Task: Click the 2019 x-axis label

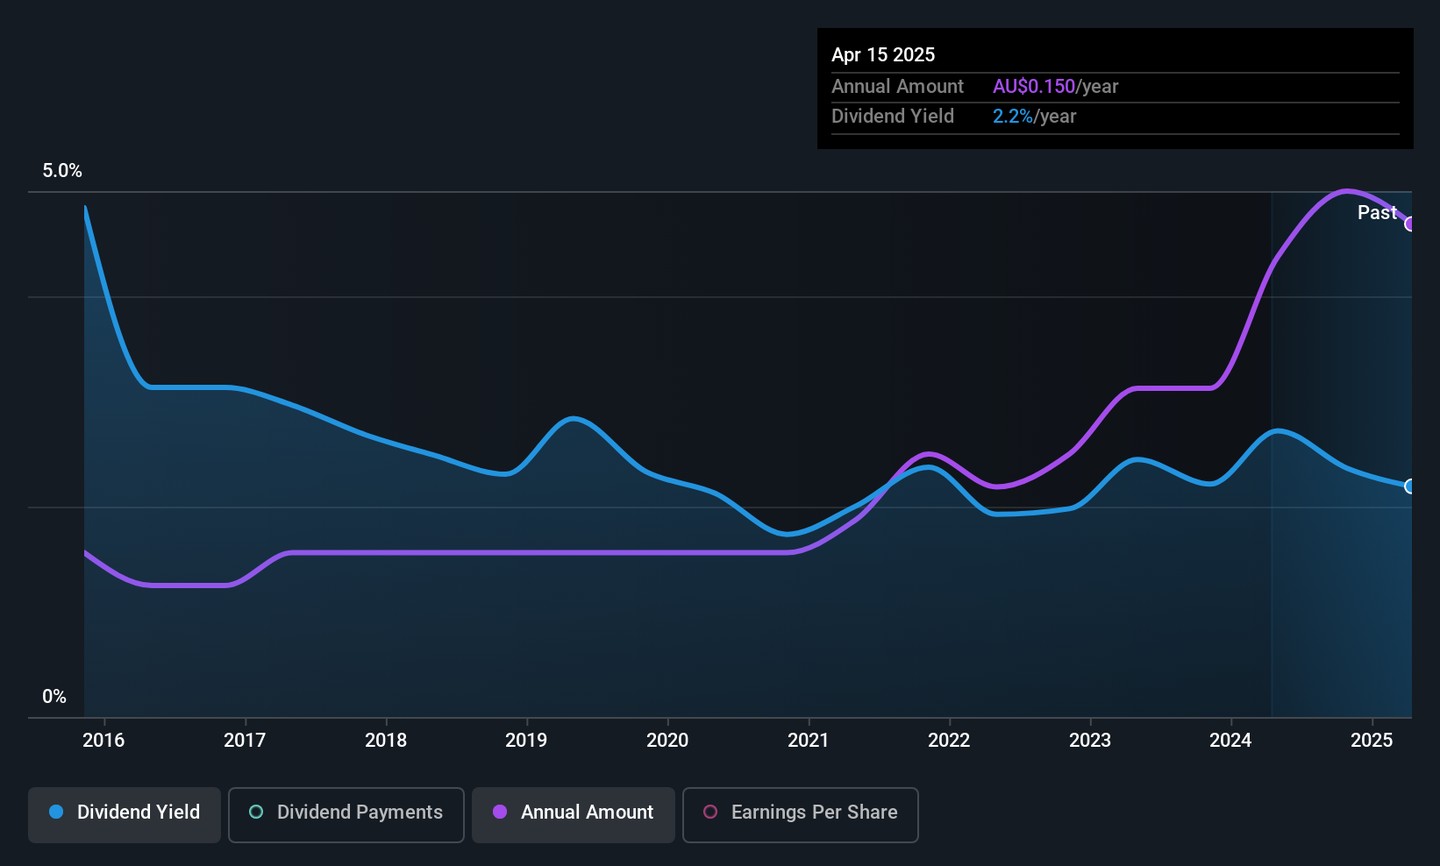Action: 526,740
